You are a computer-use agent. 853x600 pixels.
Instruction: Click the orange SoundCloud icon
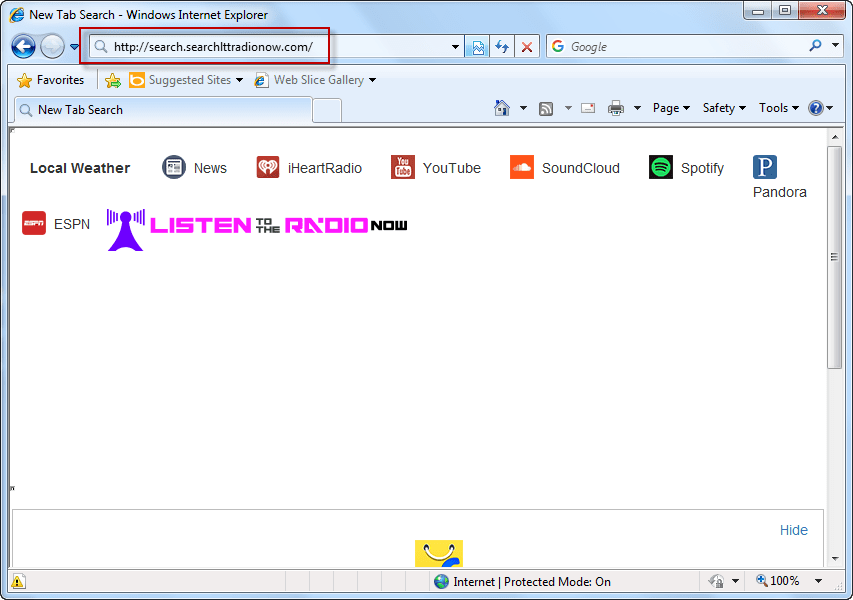[x=522, y=167]
